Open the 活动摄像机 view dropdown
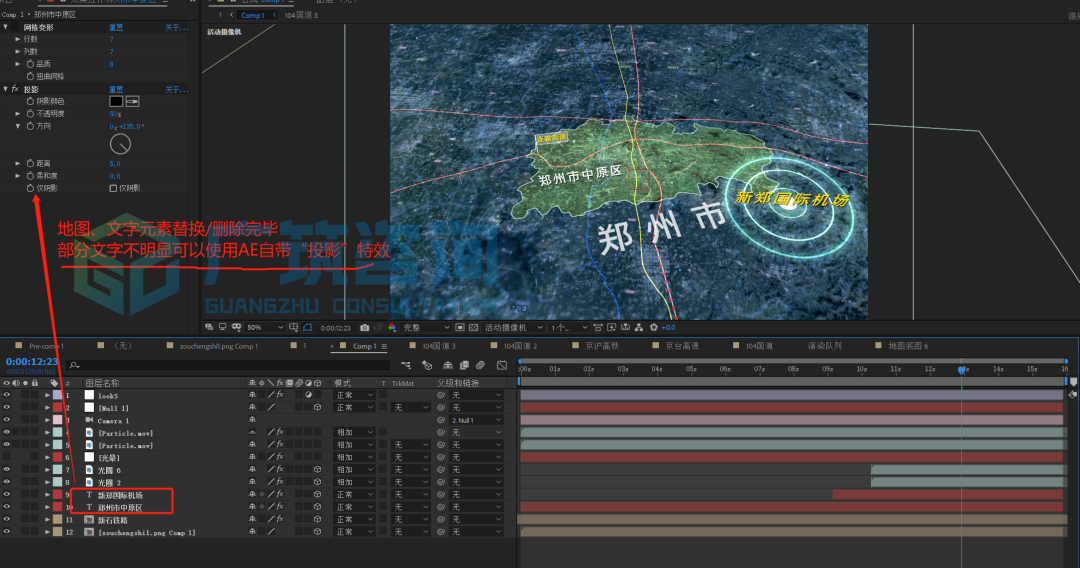This screenshot has width=1080, height=568. click(x=512, y=327)
